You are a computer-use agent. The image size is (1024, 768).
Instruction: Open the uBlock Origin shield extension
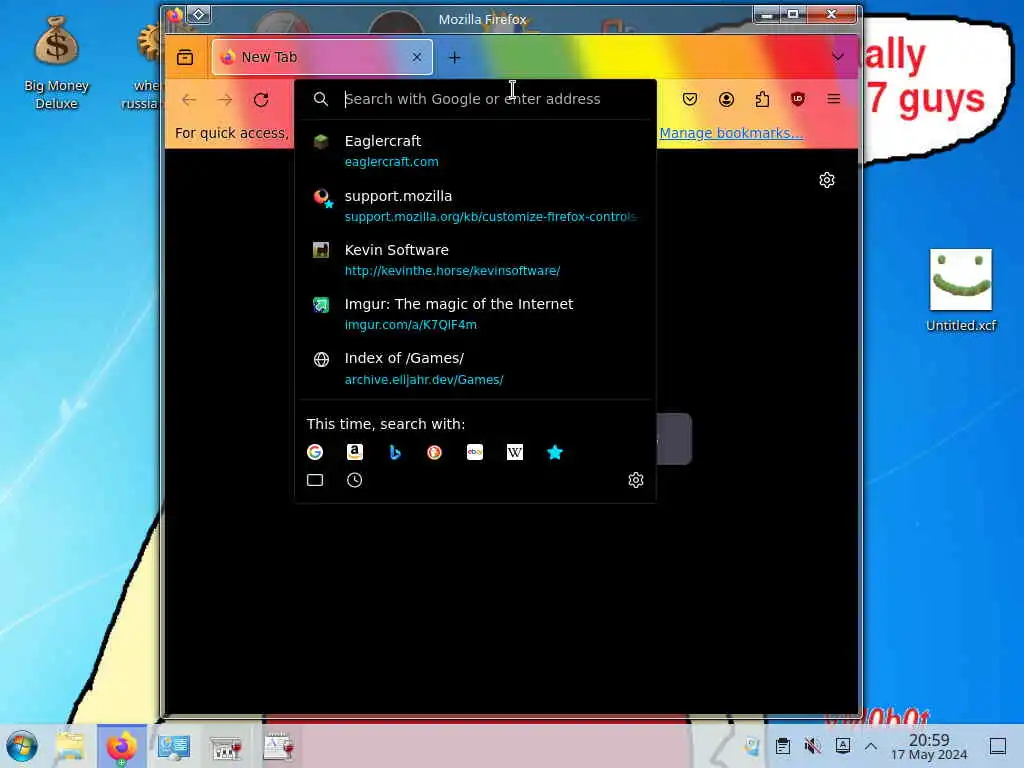tap(797, 99)
